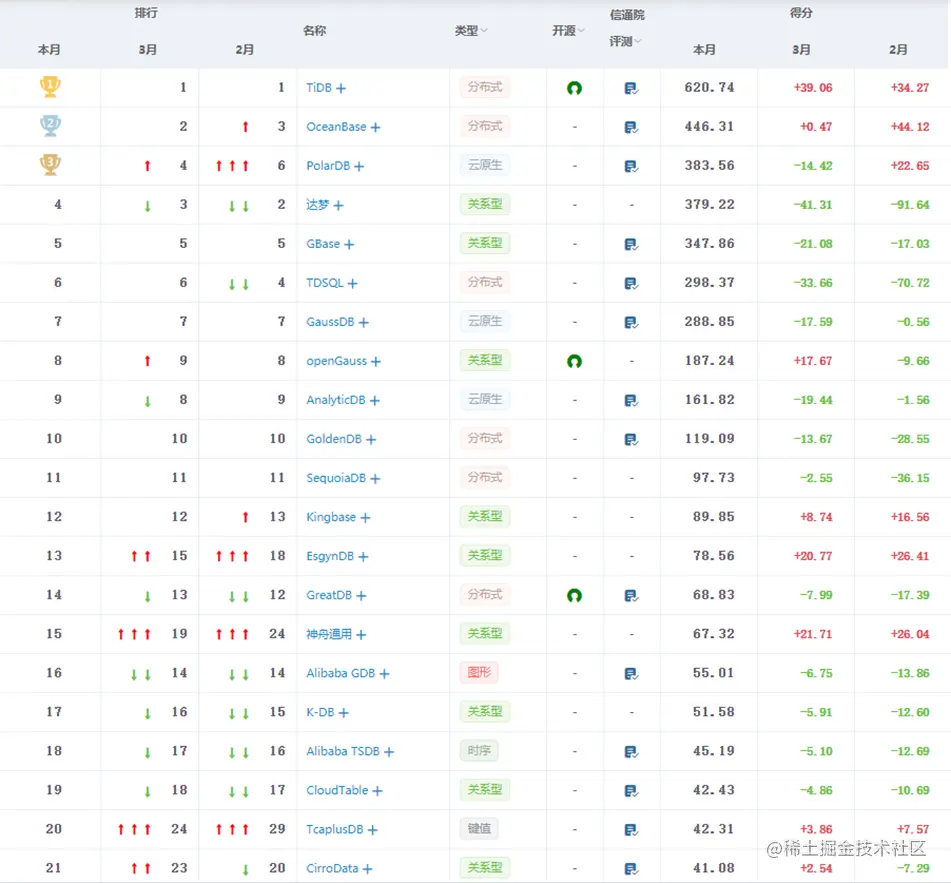Image resolution: width=951 pixels, height=883 pixels.
Task: Click the score change +21.71
Action: coord(813,634)
